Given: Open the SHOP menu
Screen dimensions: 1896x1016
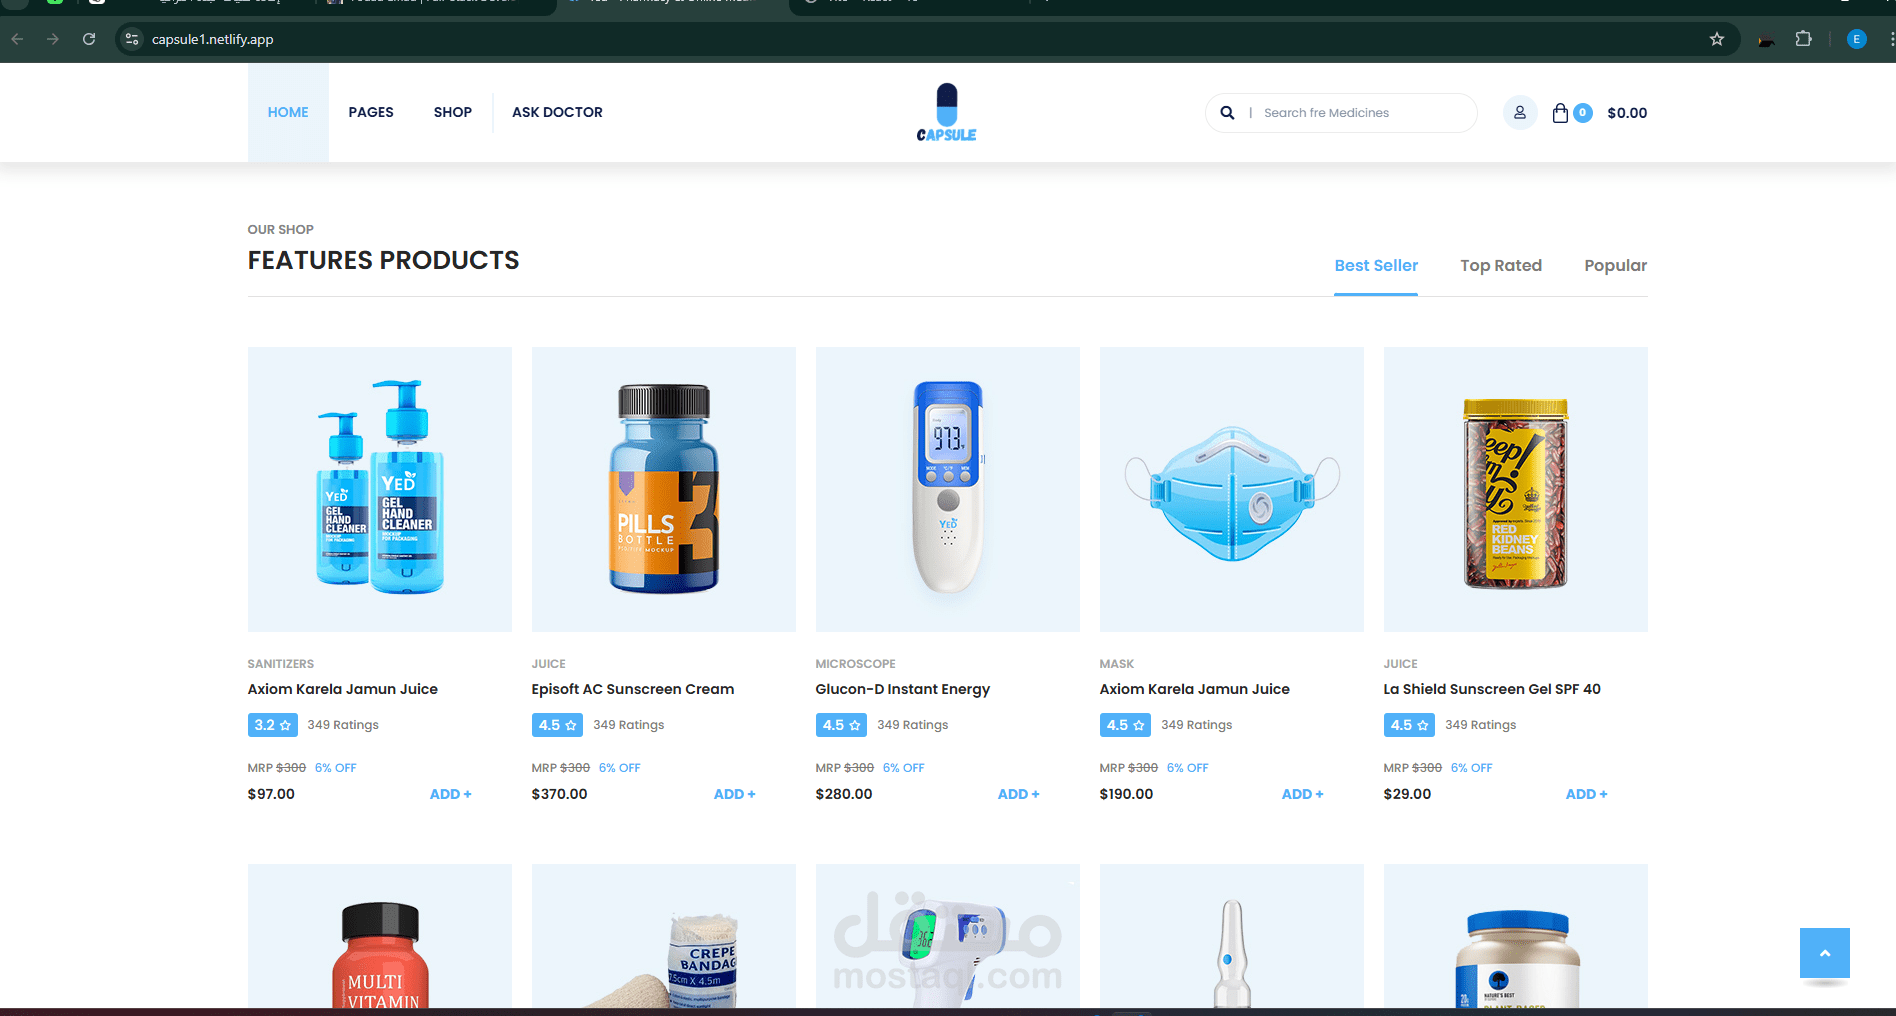Looking at the screenshot, I should pyautogui.click(x=453, y=112).
